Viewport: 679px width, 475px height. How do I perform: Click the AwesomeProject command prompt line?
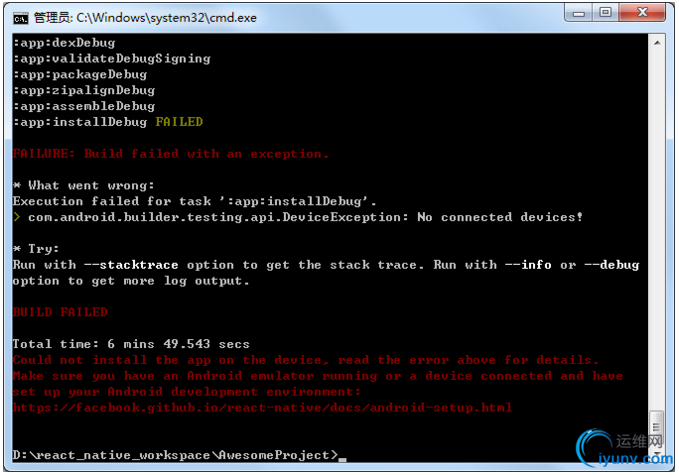[175, 455]
